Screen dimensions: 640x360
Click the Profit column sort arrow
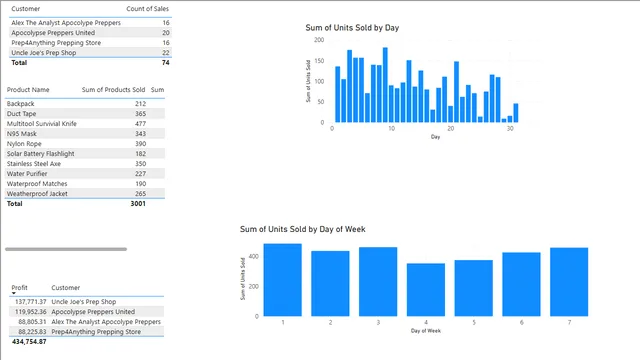[13, 293]
